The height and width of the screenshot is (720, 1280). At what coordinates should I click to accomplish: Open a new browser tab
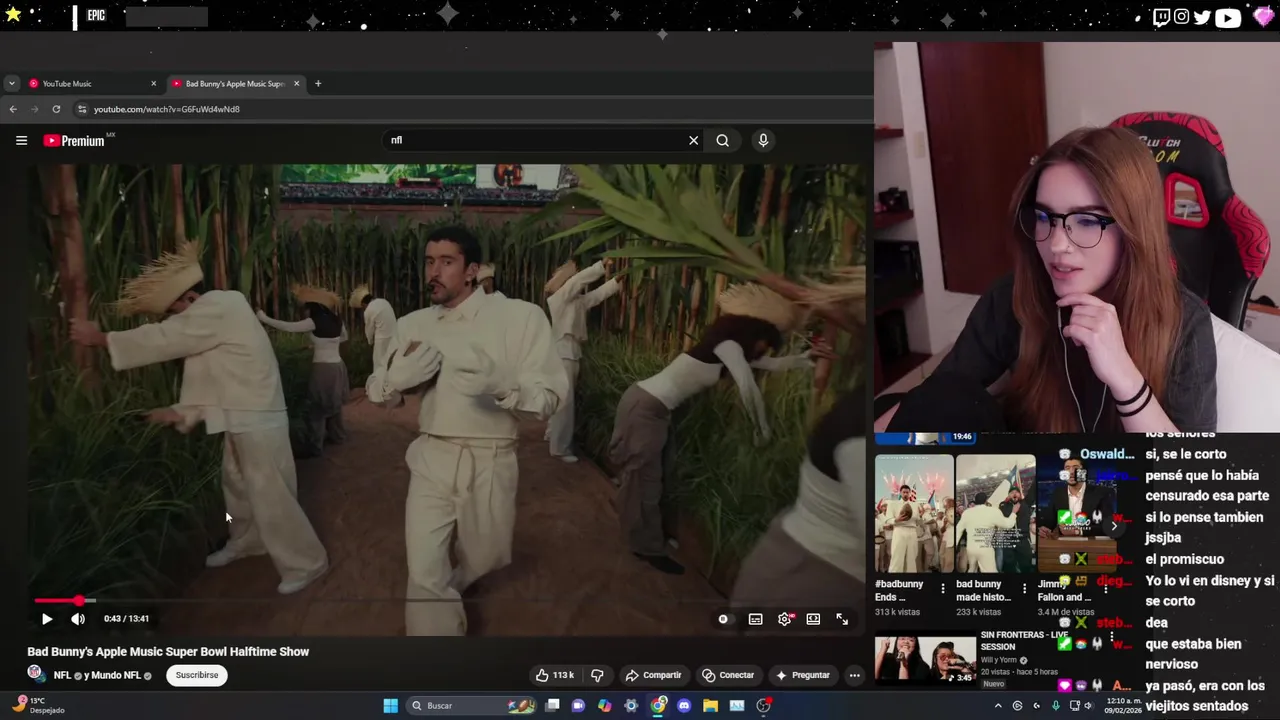tap(318, 84)
